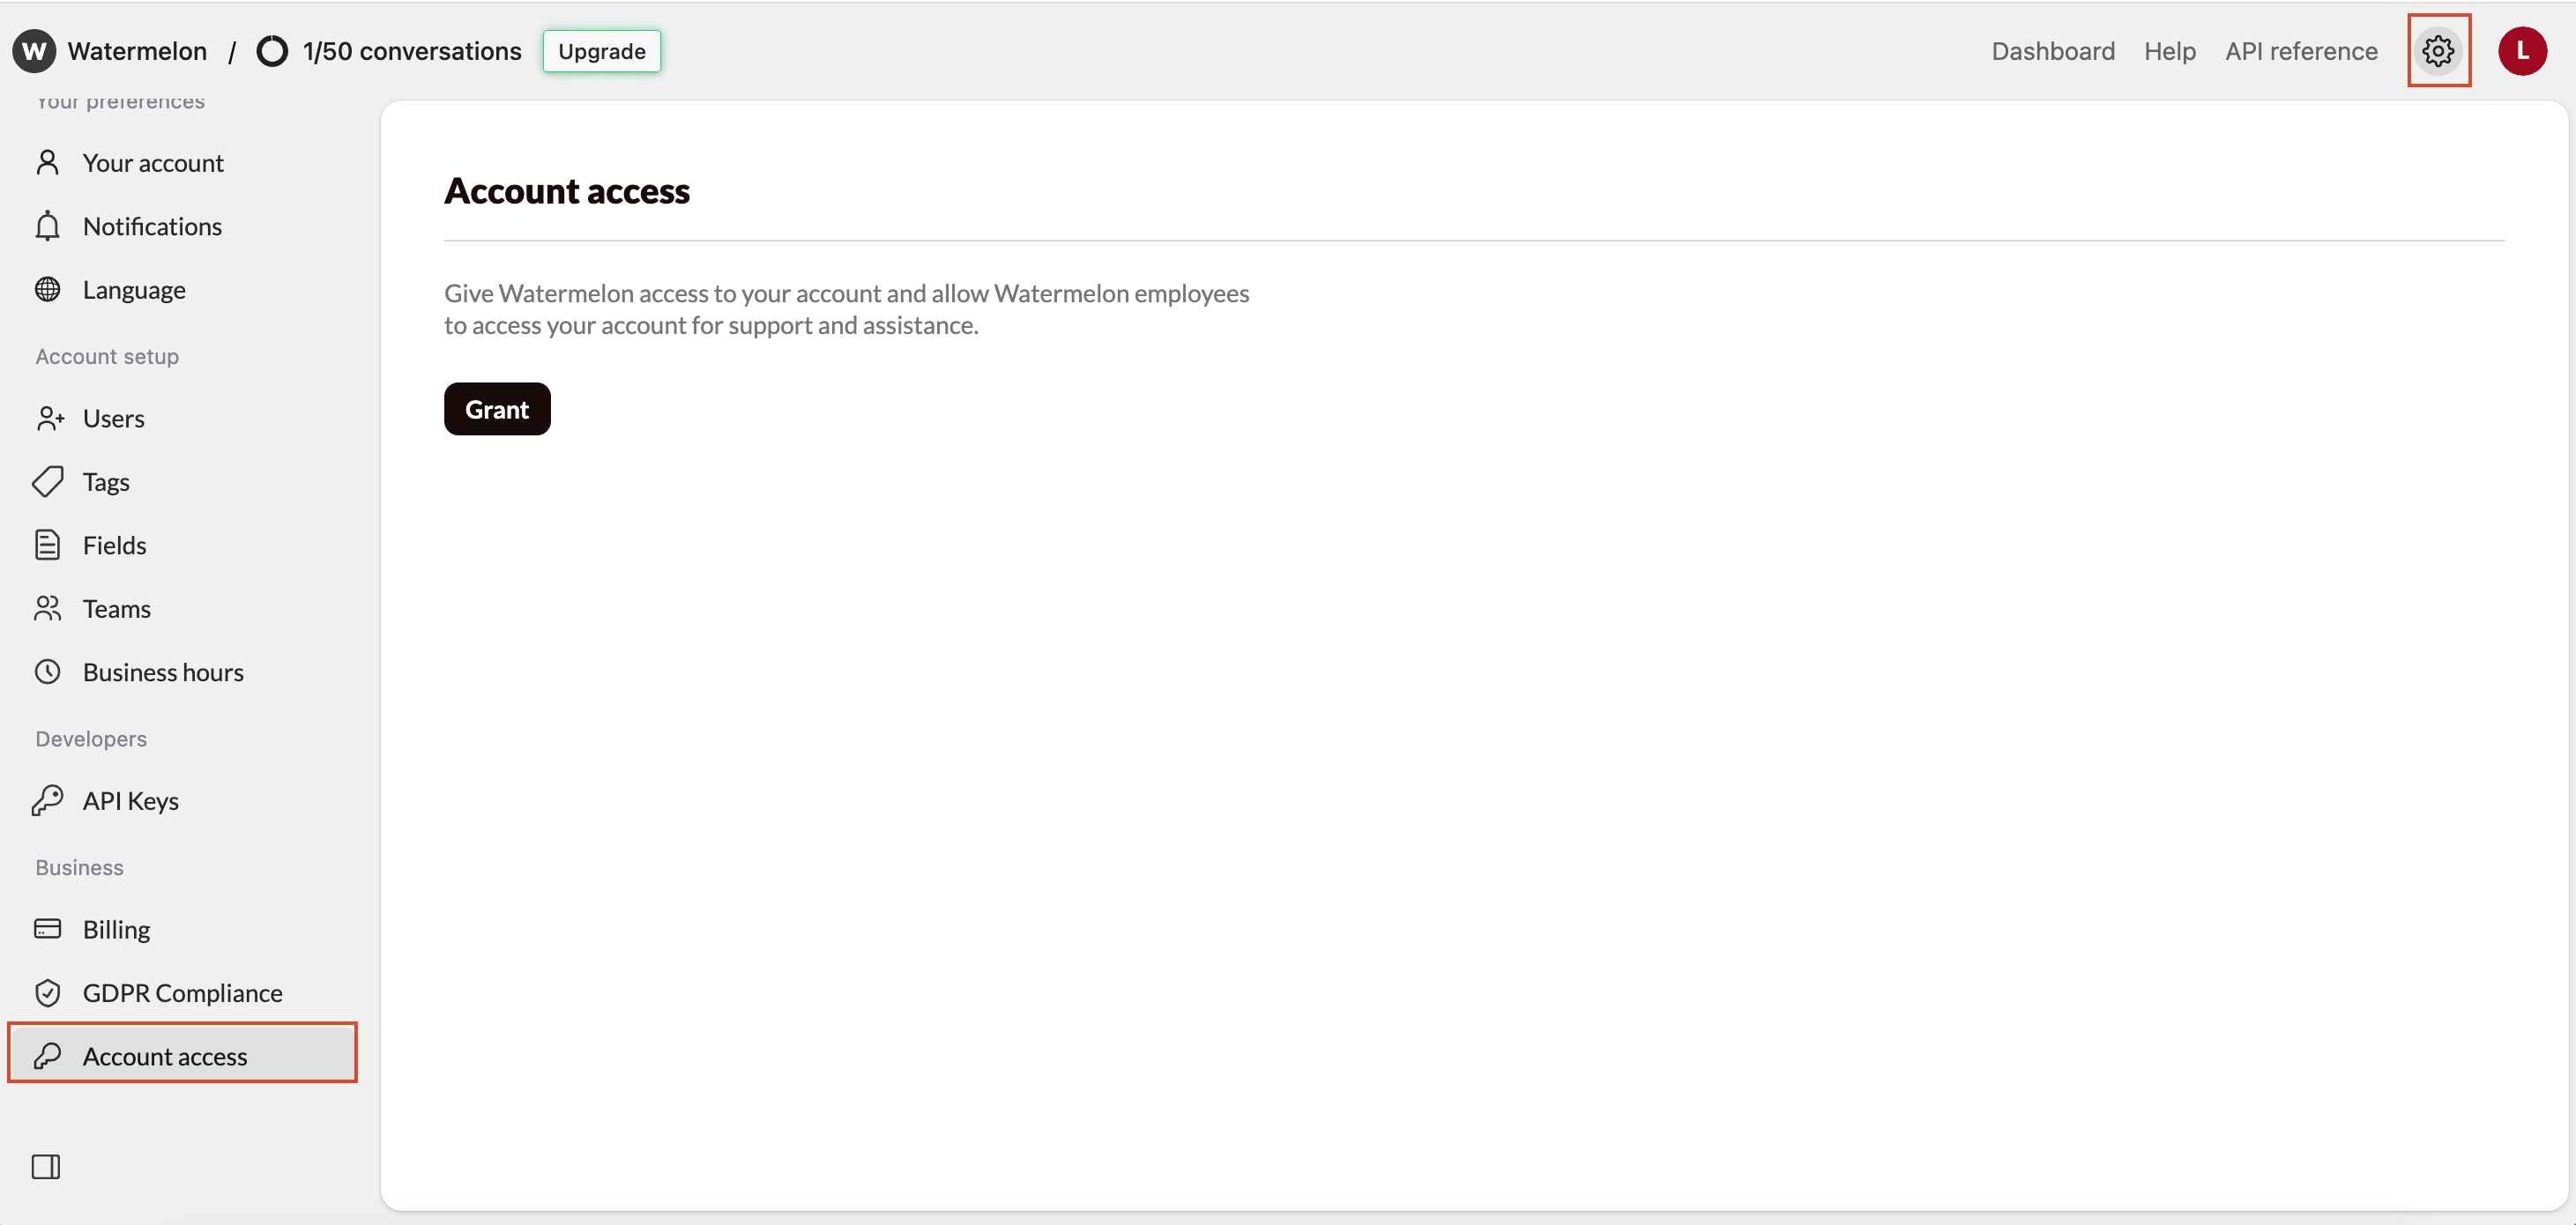
Task: Click the Watermelon W logo icon
Action: [34, 51]
